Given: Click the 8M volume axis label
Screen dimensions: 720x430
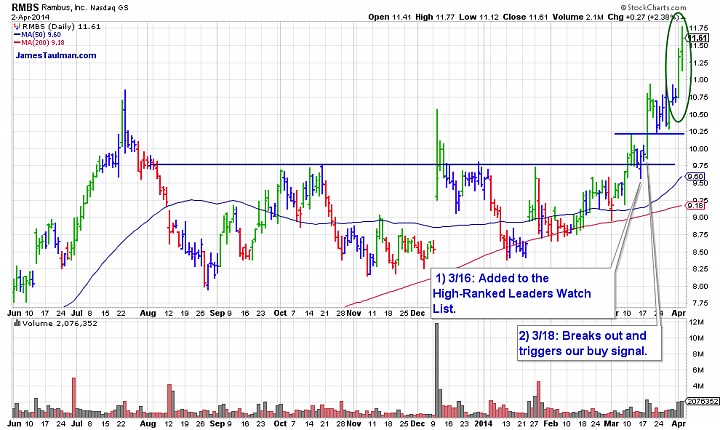Looking at the screenshot, I should pos(697,354).
